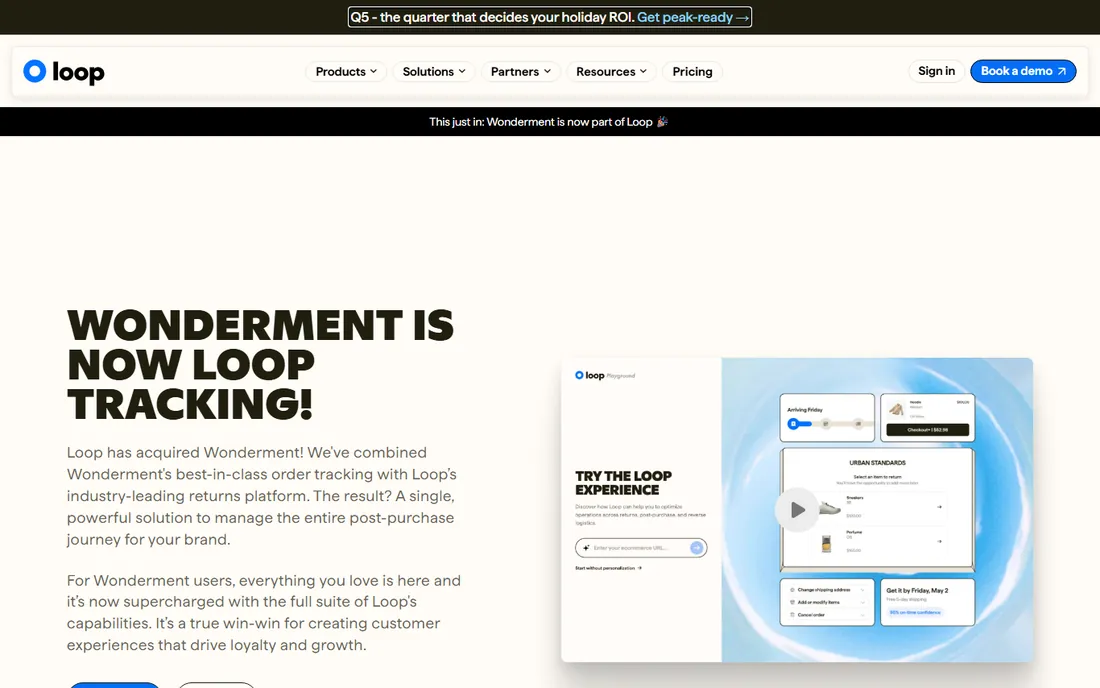Click the paragraph starting Loop has acquired Wonderment
This screenshot has height=688, width=1100.
tap(262, 496)
